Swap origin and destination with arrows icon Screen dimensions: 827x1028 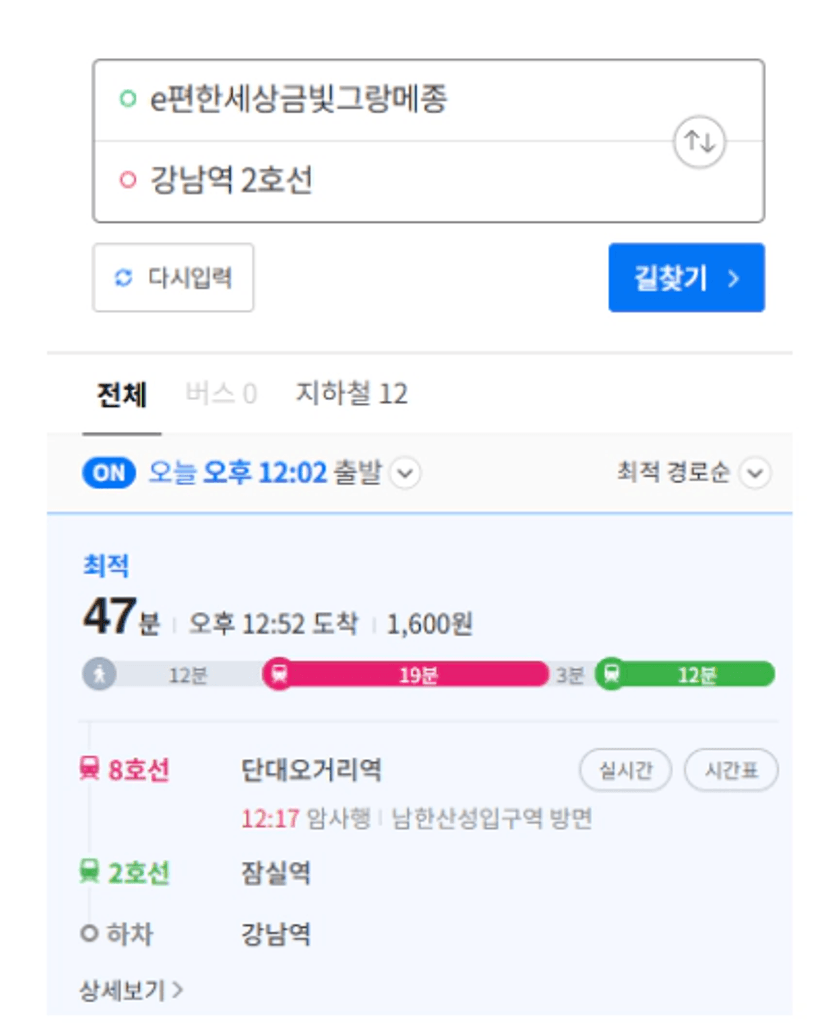700,141
